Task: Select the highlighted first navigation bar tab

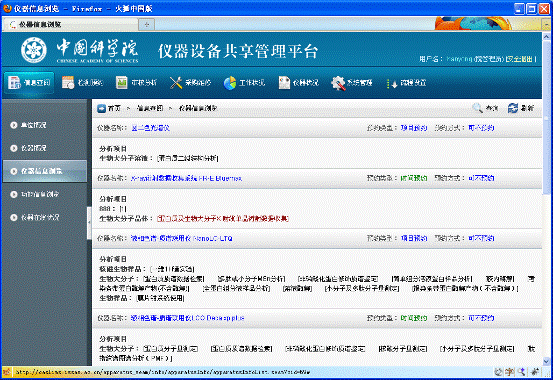Action: 29,83
